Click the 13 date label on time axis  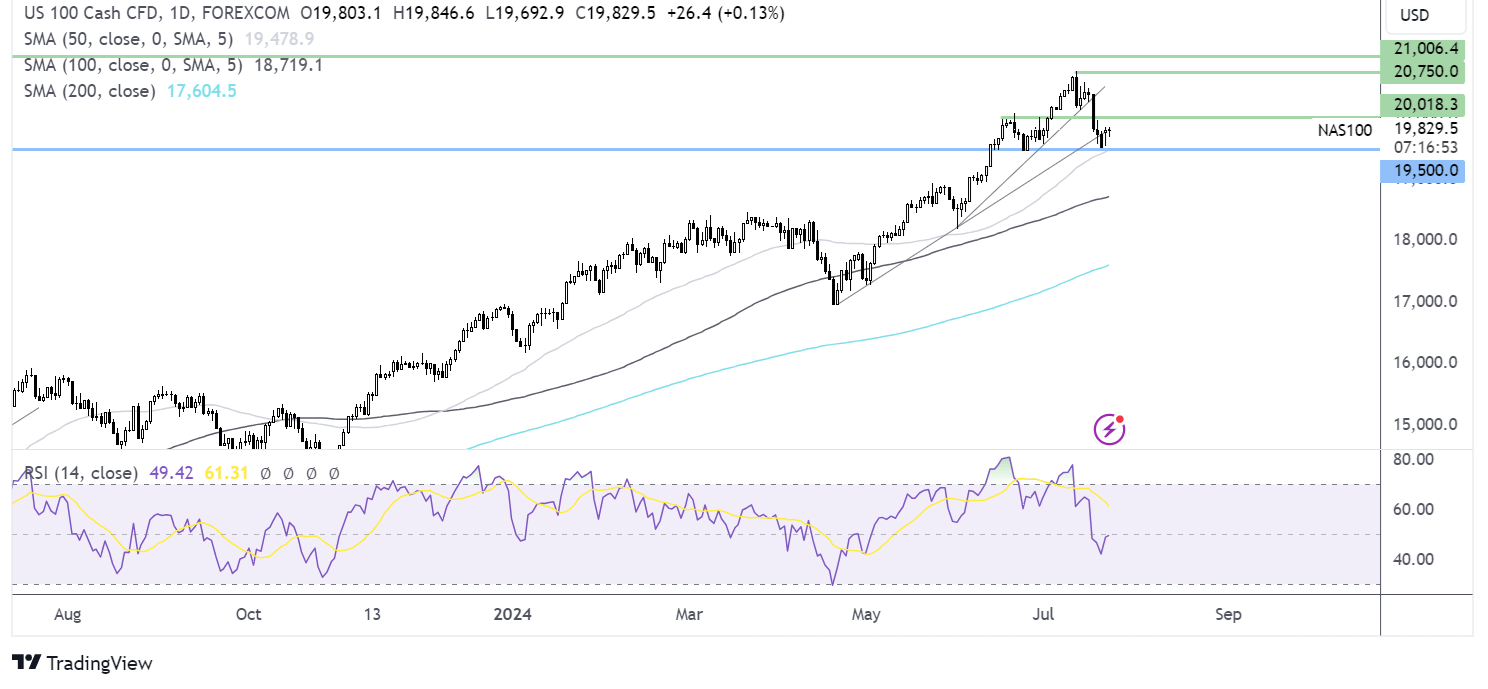(373, 614)
